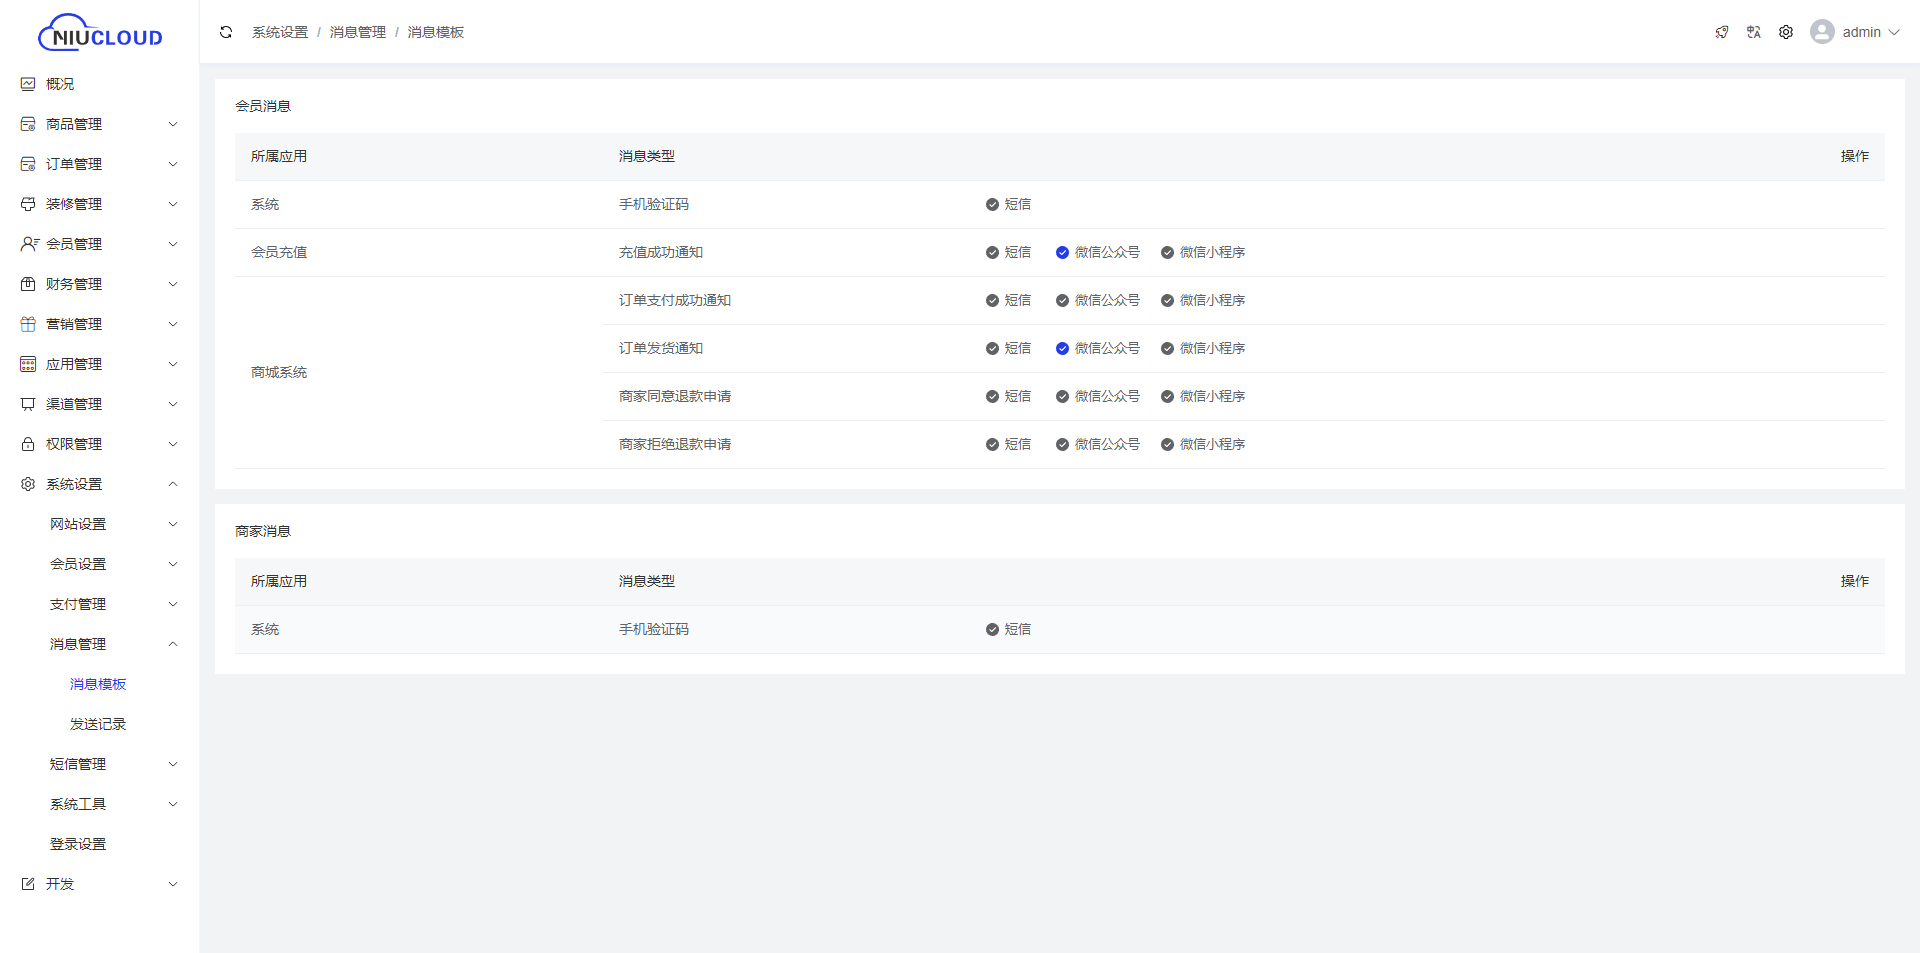Open the admin account dropdown arrow
The height and width of the screenshot is (953, 1920).
coord(1893,32)
